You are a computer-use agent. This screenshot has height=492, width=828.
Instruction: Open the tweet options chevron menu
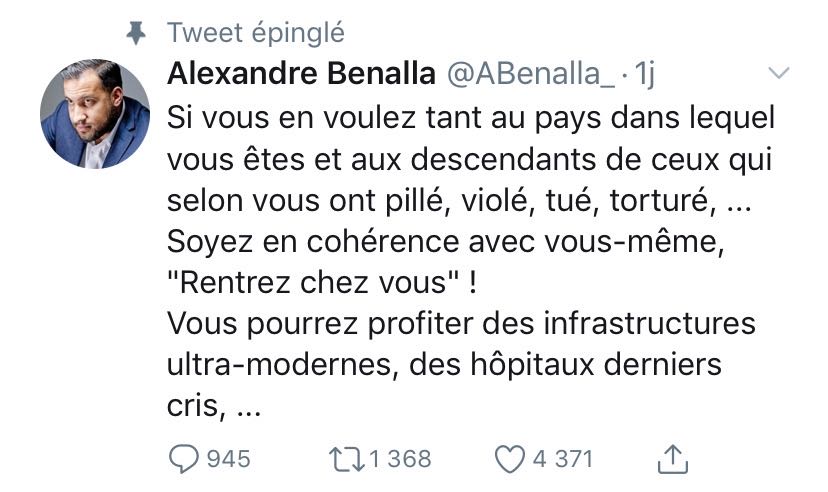click(x=777, y=74)
